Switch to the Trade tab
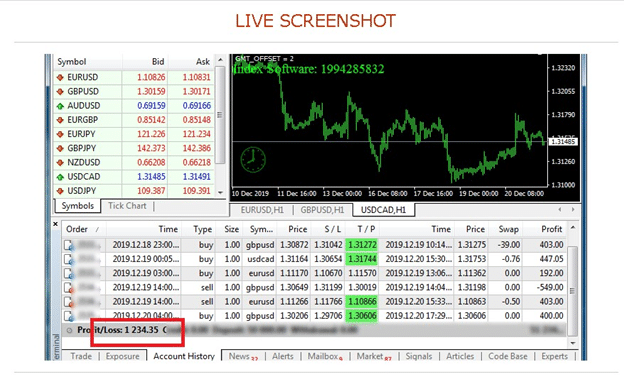 point(81,356)
